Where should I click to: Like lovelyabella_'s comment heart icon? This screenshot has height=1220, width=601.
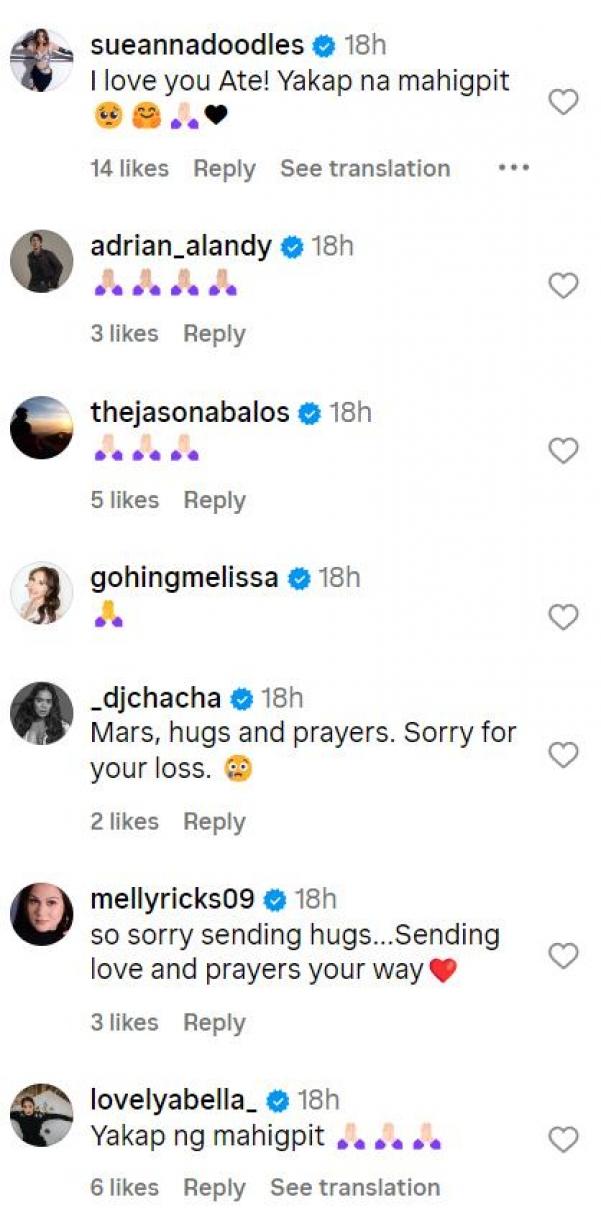pos(564,1139)
